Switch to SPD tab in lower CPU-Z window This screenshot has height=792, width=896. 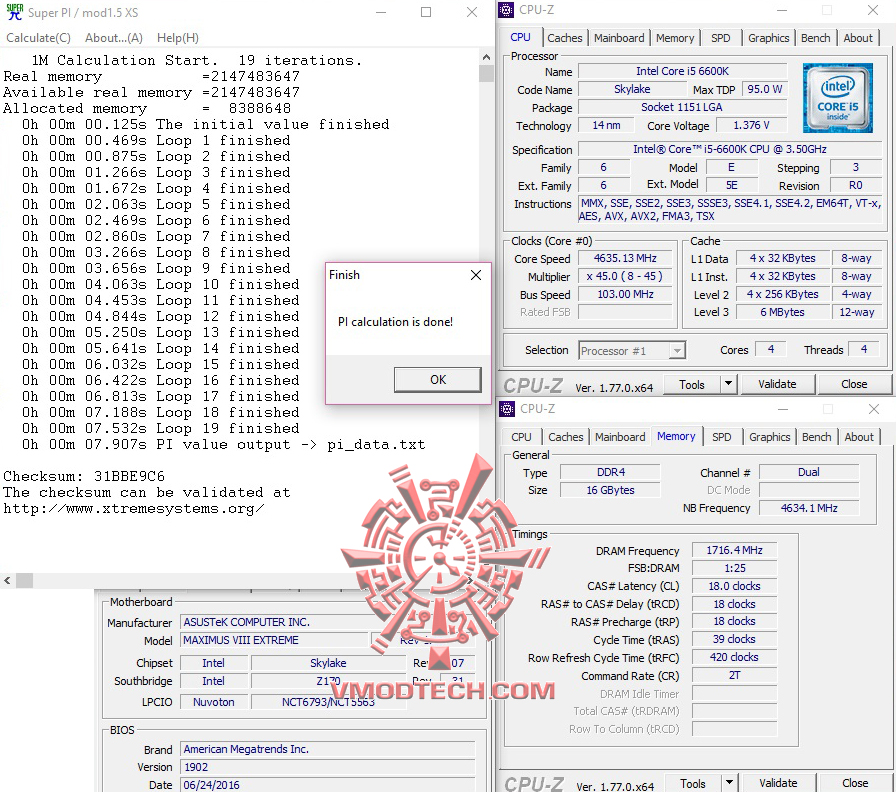click(x=721, y=437)
